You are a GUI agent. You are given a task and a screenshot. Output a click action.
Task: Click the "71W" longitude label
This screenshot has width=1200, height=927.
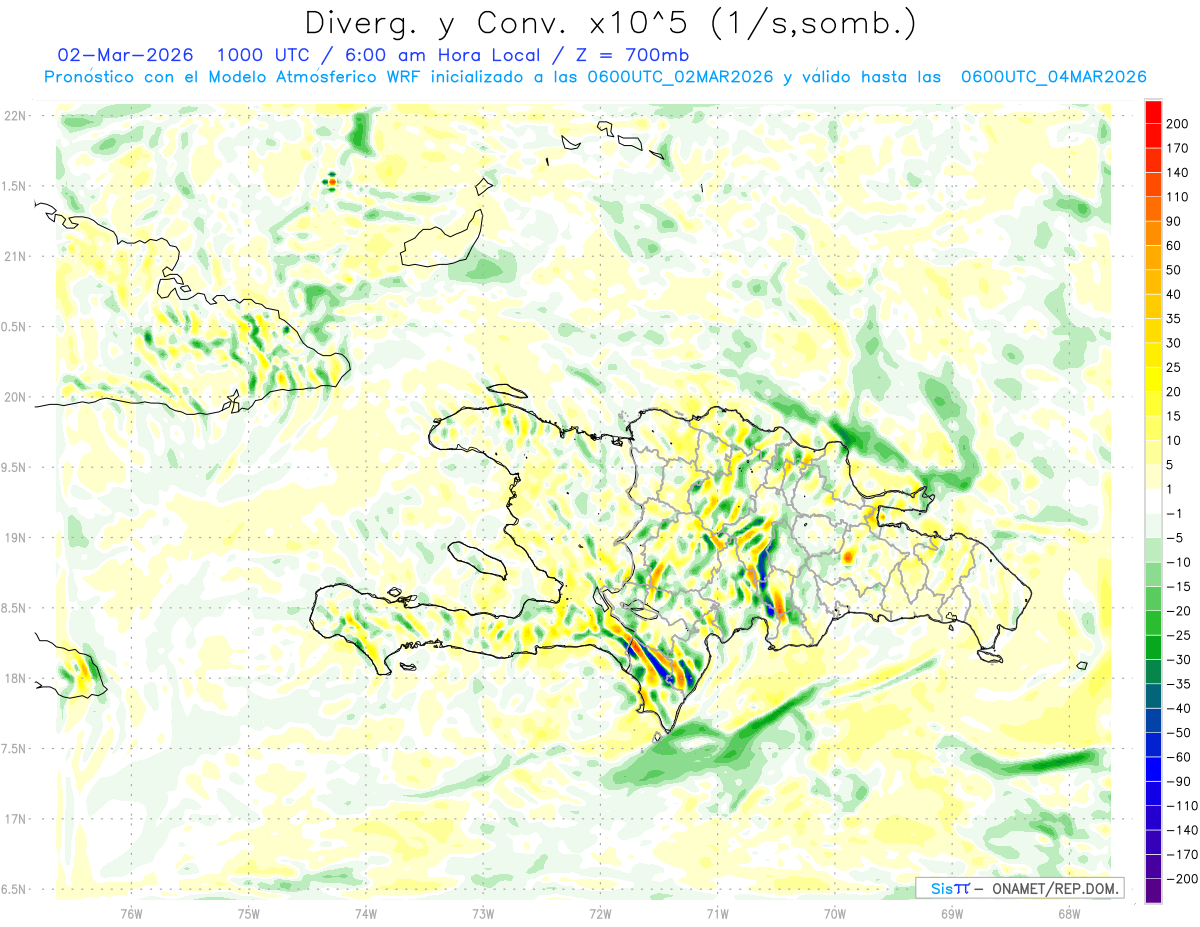[717, 914]
